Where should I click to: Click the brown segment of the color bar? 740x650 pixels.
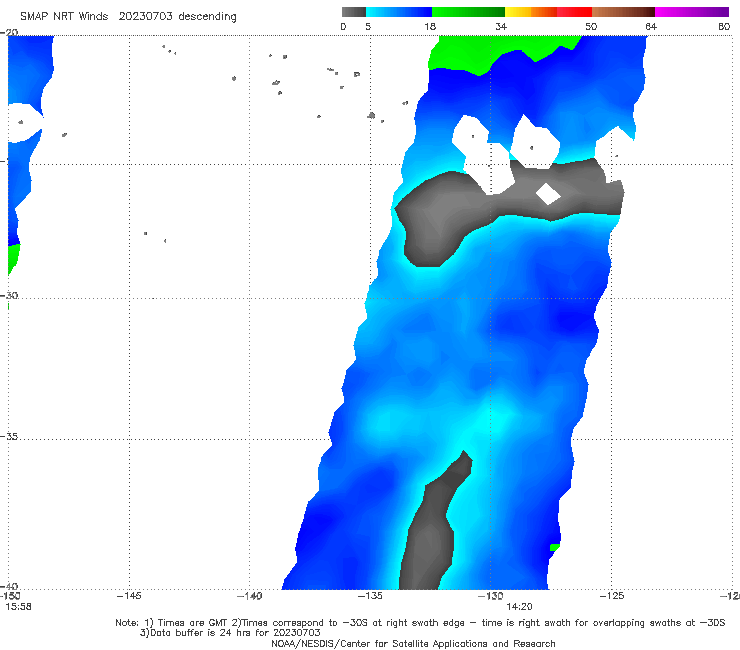623,12
